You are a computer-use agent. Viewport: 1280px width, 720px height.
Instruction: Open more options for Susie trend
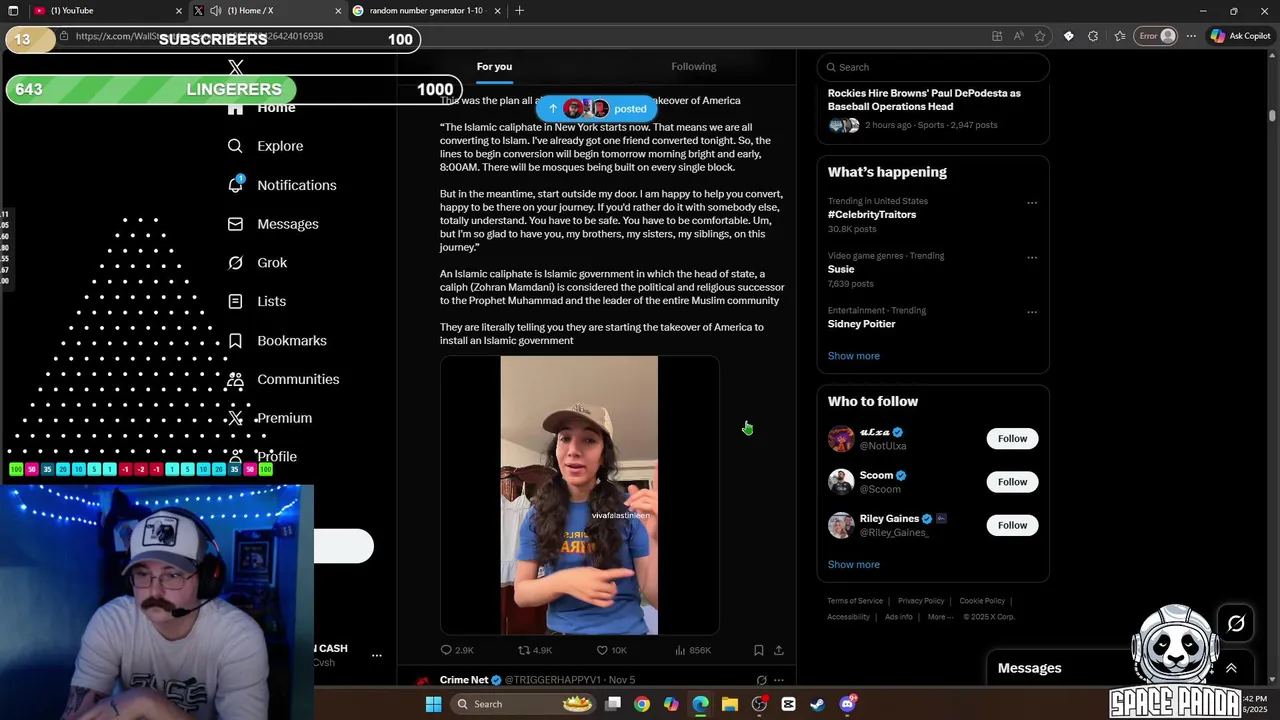(x=1032, y=257)
